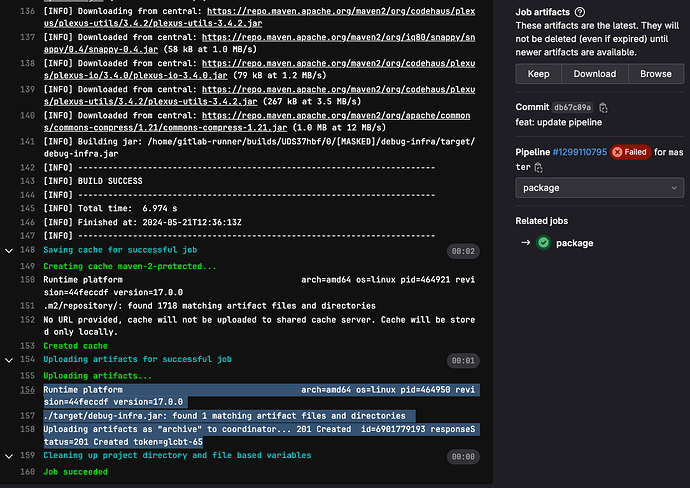Copy branch name master icon

coord(538,167)
